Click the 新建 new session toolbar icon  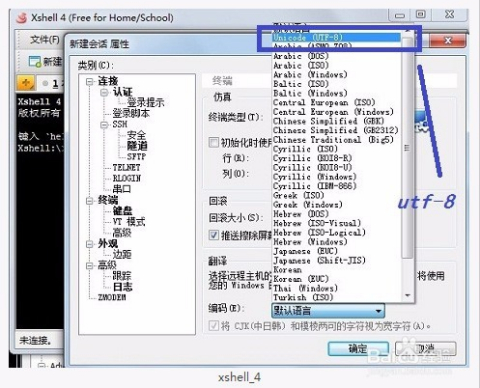pos(34,62)
